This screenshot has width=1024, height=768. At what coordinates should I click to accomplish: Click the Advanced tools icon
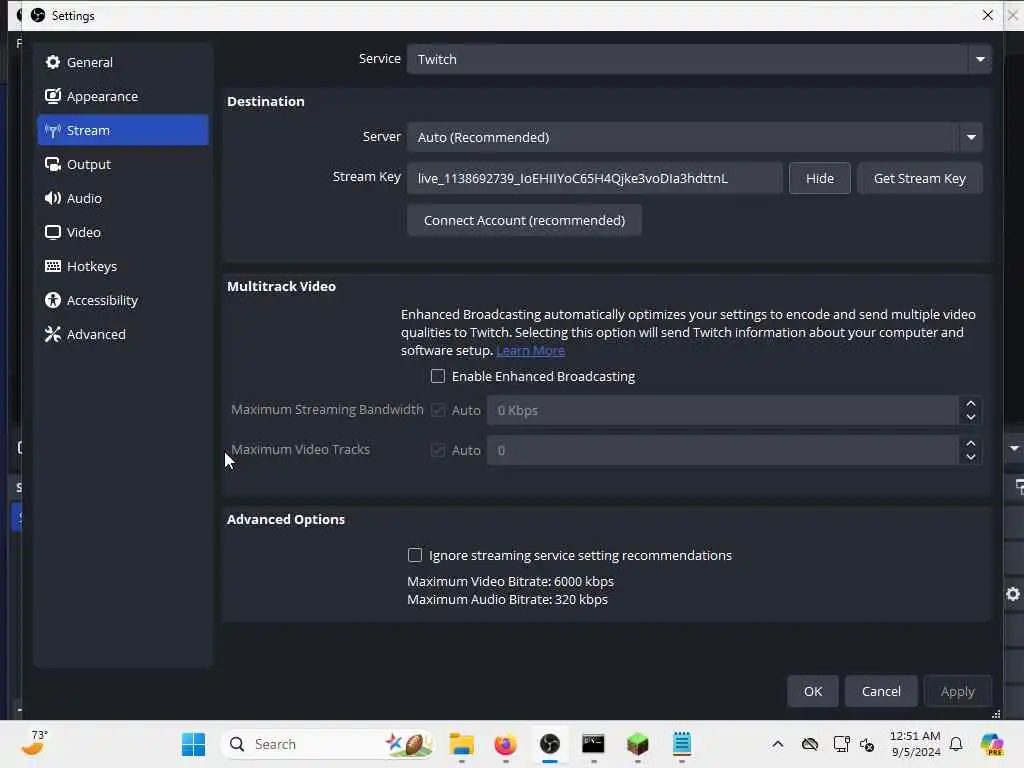click(x=53, y=334)
